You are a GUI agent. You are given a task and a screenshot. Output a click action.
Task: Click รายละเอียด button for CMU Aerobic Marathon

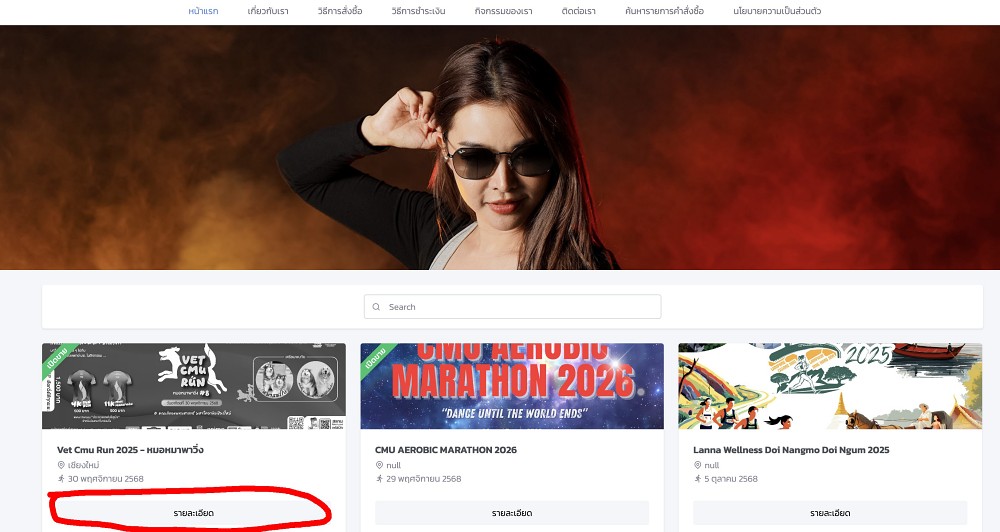click(x=511, y=513)
